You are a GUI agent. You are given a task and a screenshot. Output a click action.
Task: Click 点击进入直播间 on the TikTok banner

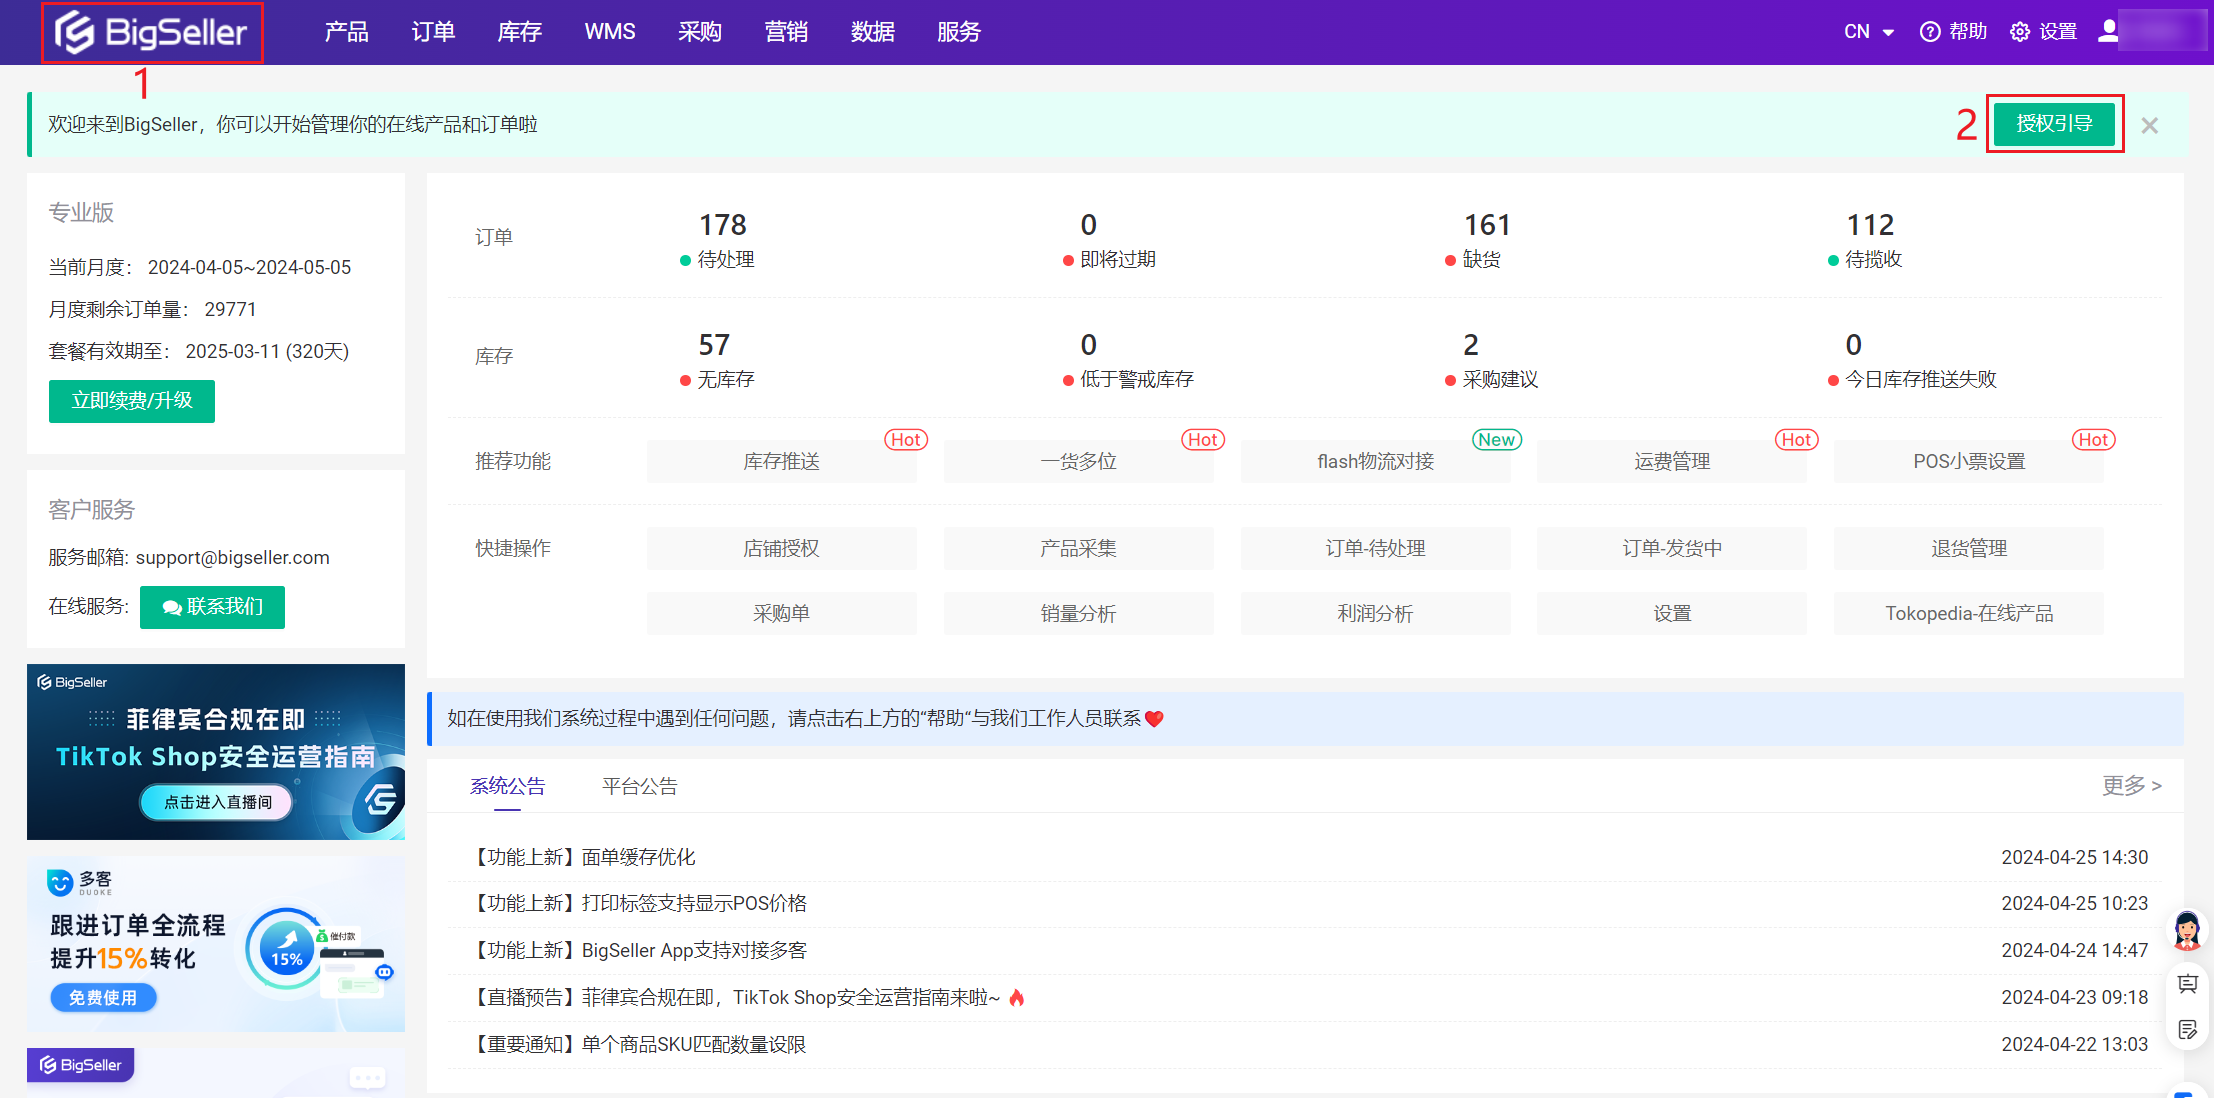click(217, 802)
